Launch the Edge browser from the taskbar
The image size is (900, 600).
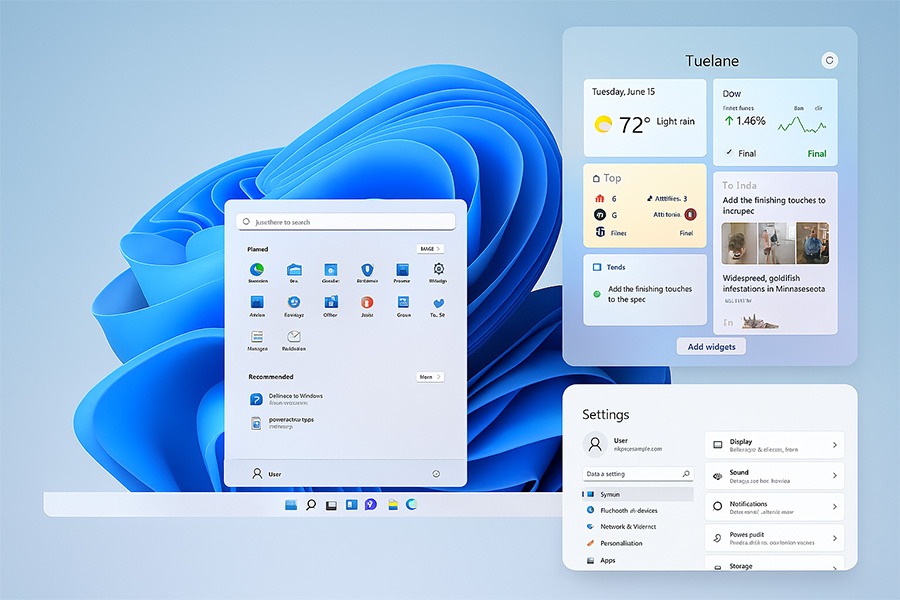coord(411,505)
